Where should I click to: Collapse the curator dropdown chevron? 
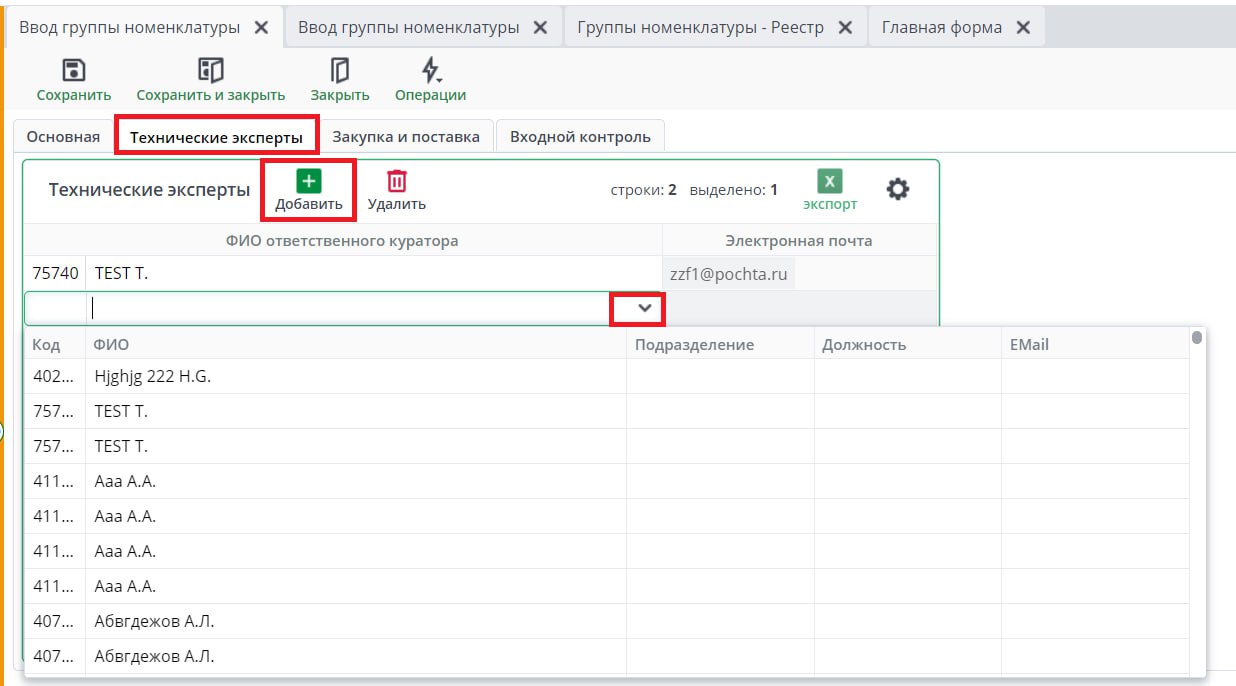tap(645, 308)
